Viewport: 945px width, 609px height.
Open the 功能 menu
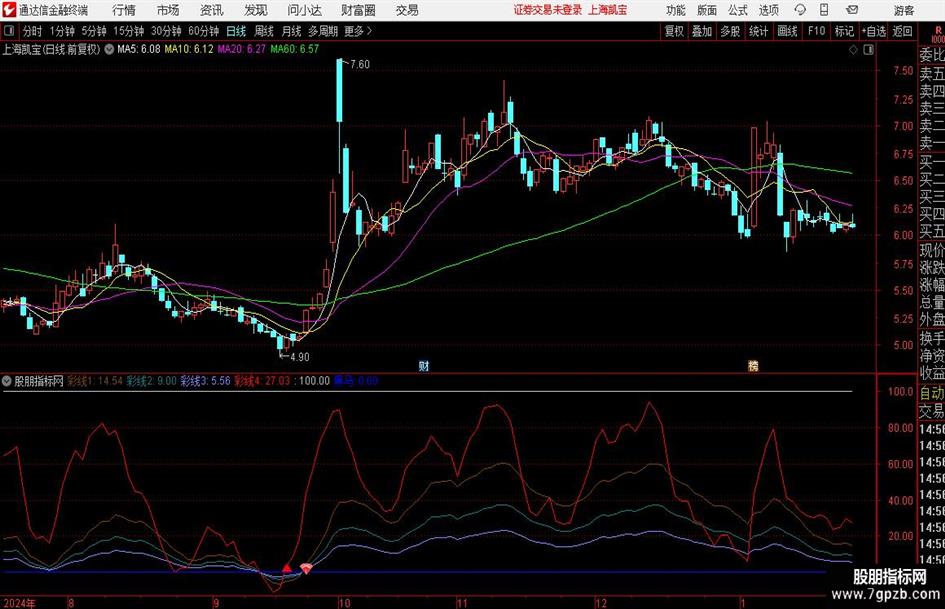point(676,10)
